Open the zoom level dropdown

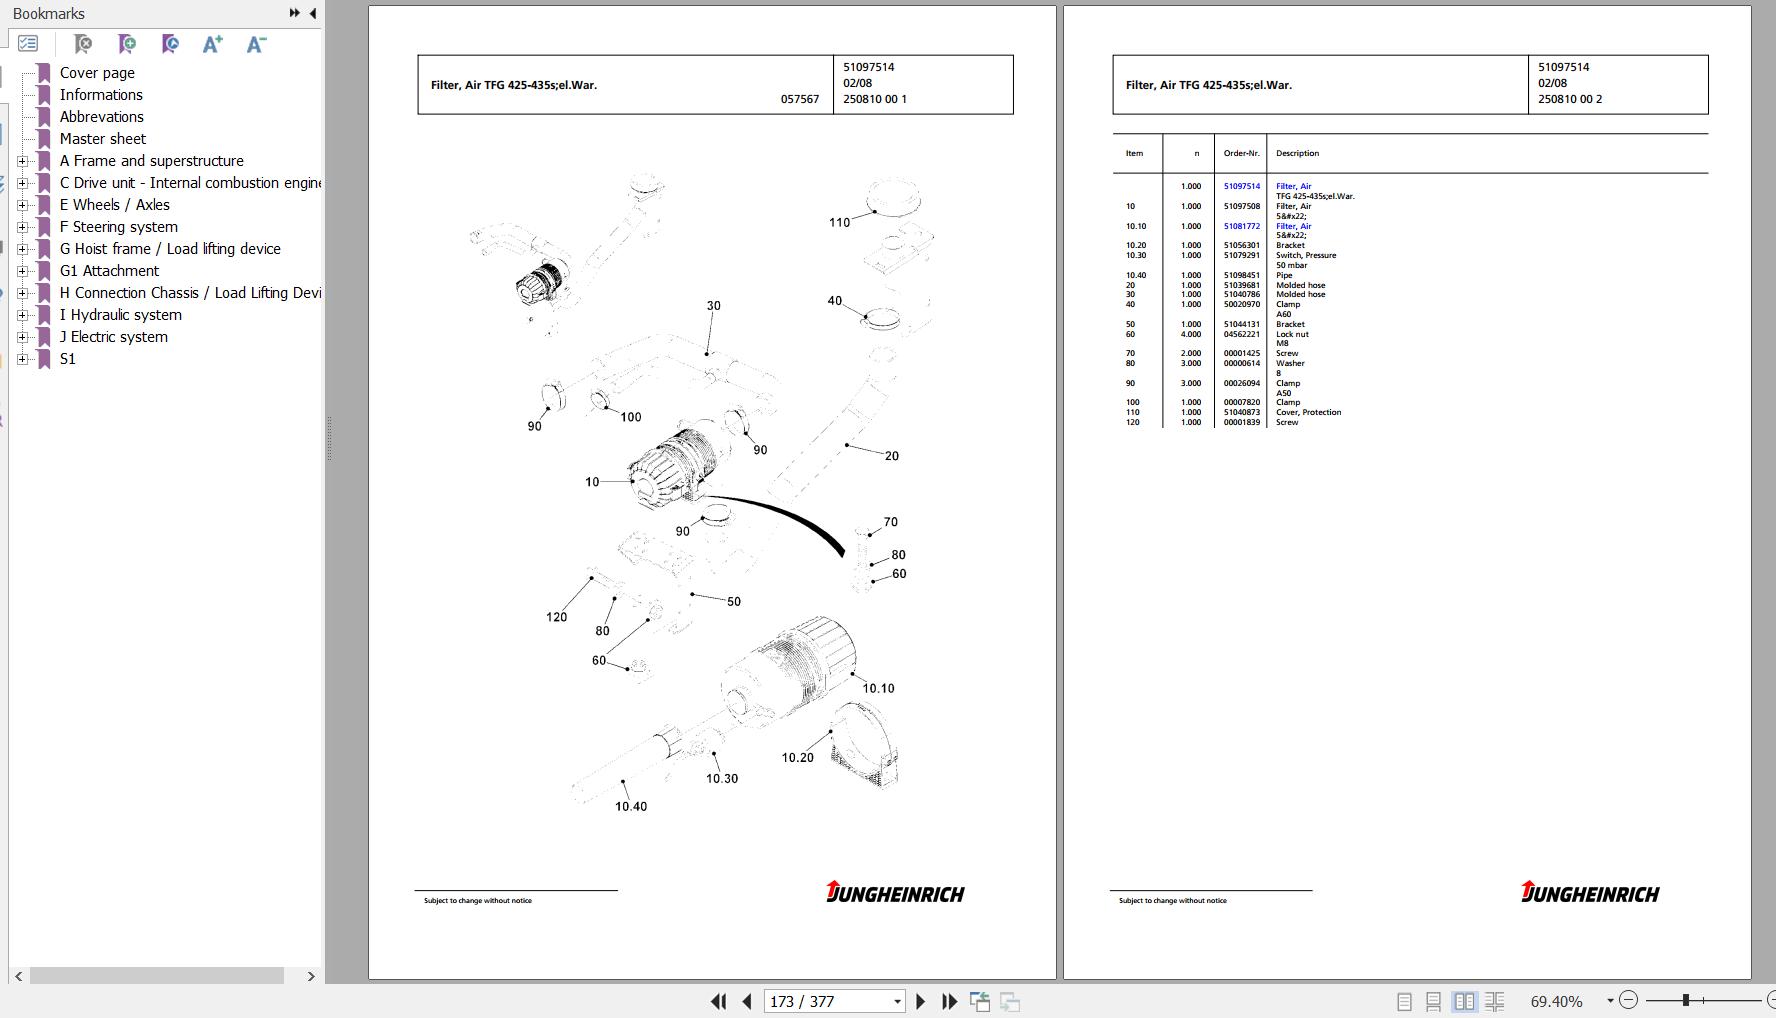click(x=1610, y=1001)
